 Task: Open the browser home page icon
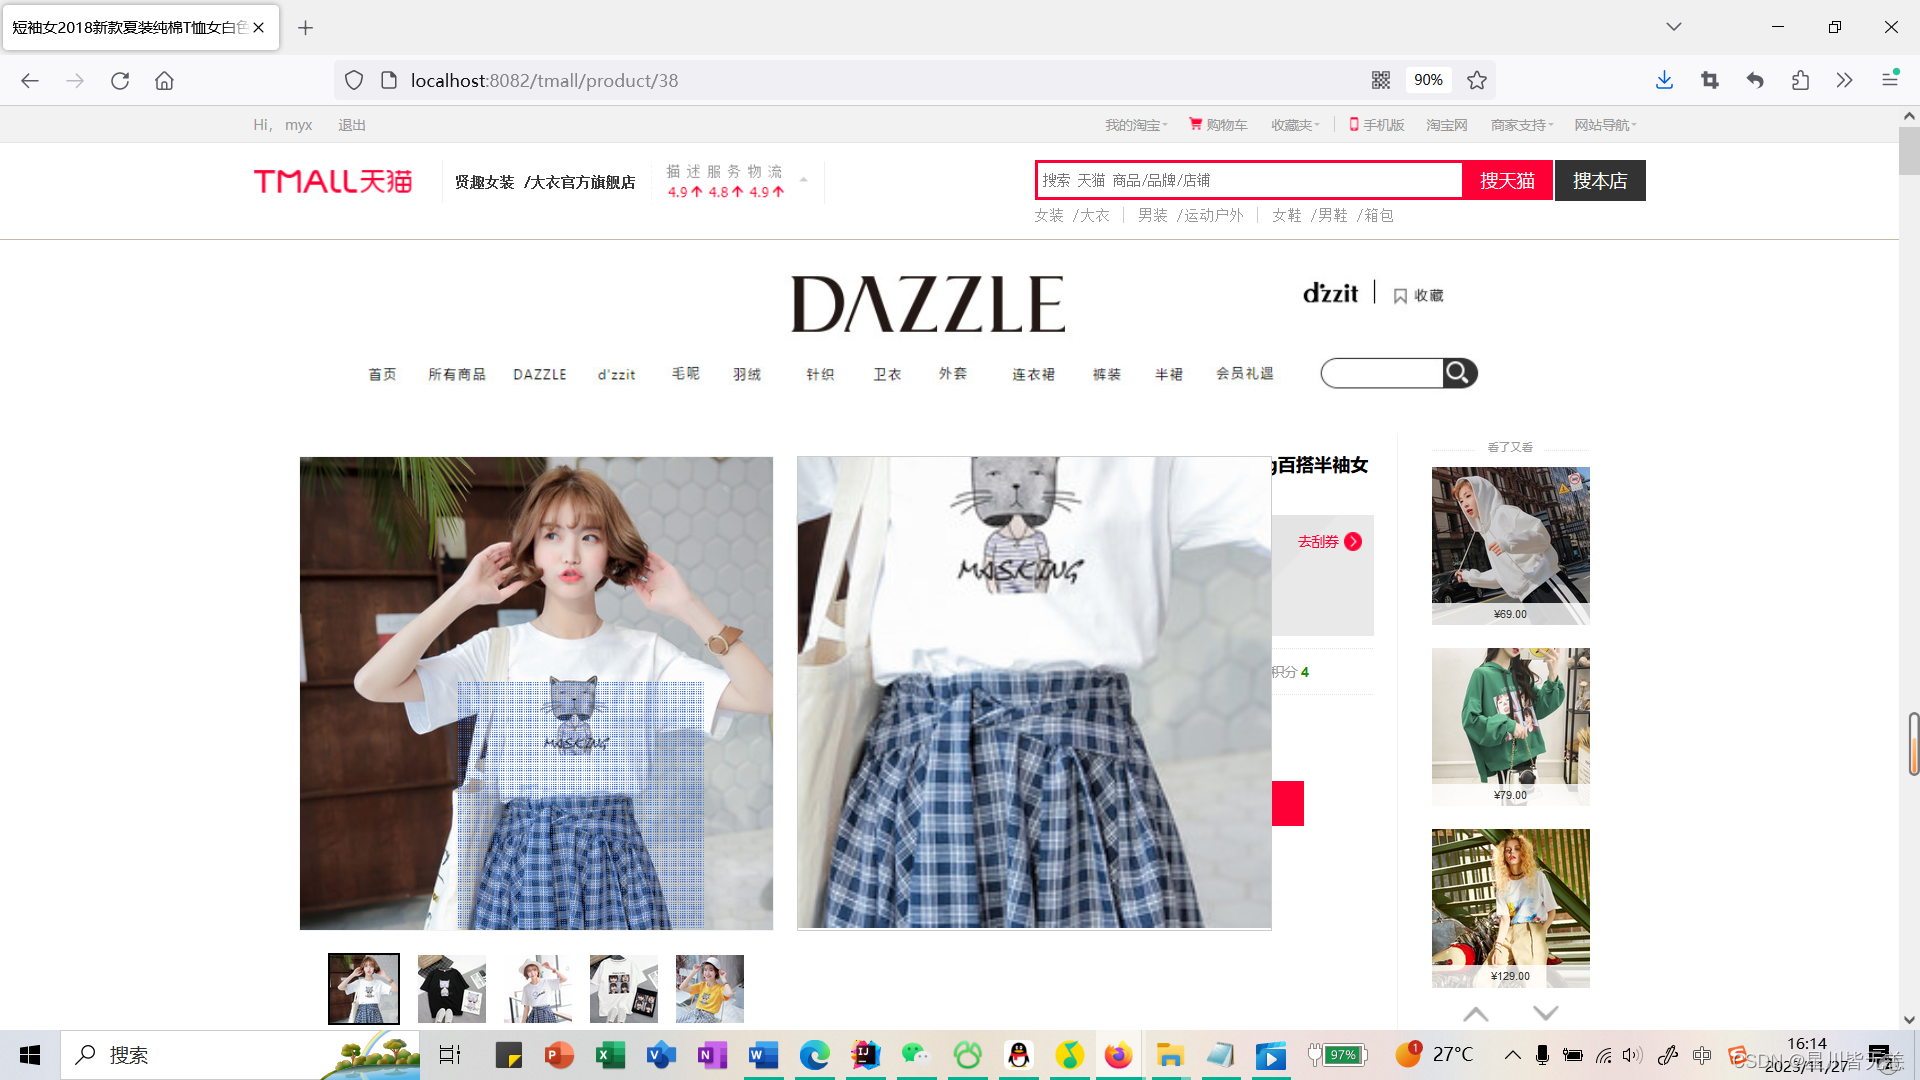point(164,80)
